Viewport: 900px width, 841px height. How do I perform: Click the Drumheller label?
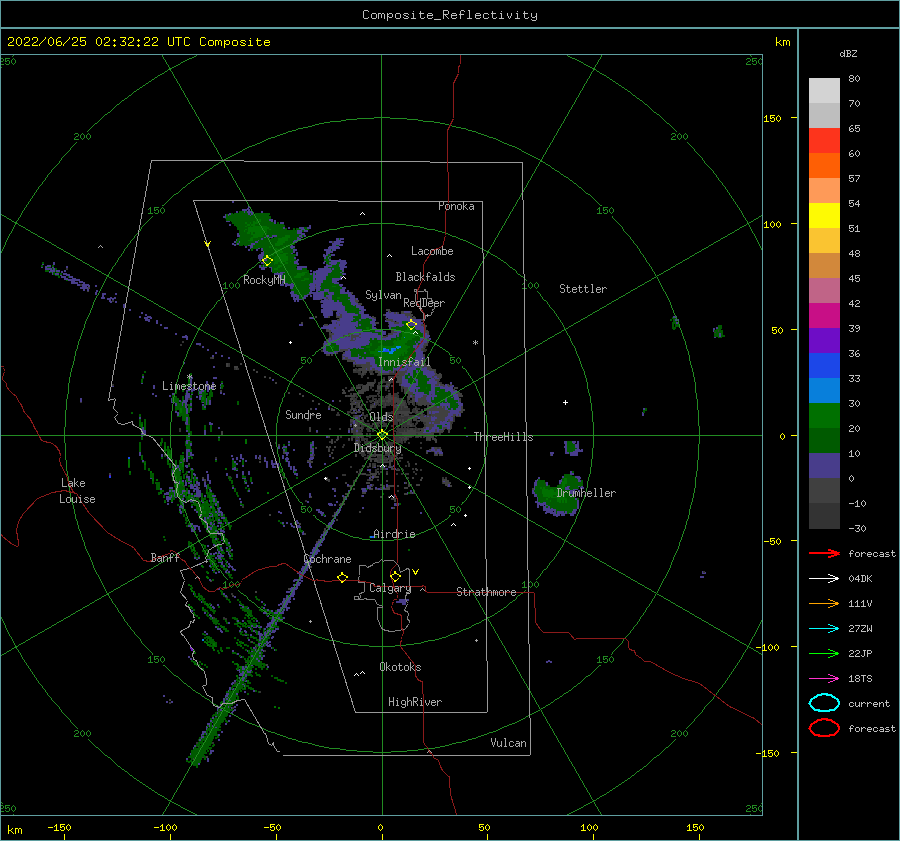pos(586,493)
